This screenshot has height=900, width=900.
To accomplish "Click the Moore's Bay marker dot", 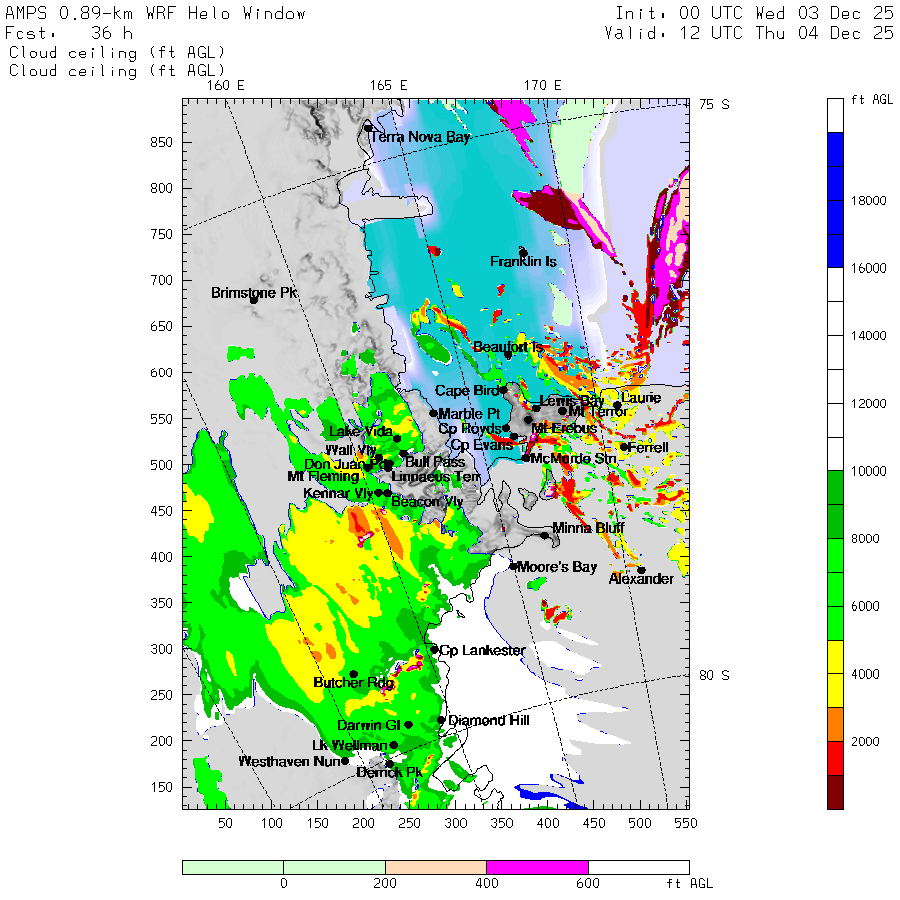I will 513,567.
